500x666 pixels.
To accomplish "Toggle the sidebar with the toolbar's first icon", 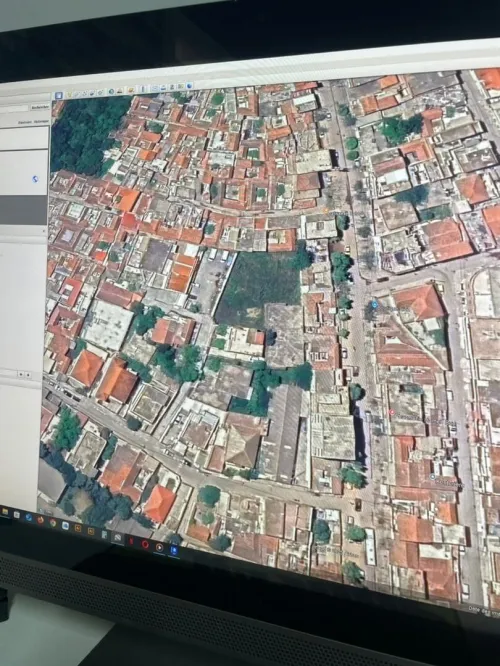I will [x=59, y=95].
